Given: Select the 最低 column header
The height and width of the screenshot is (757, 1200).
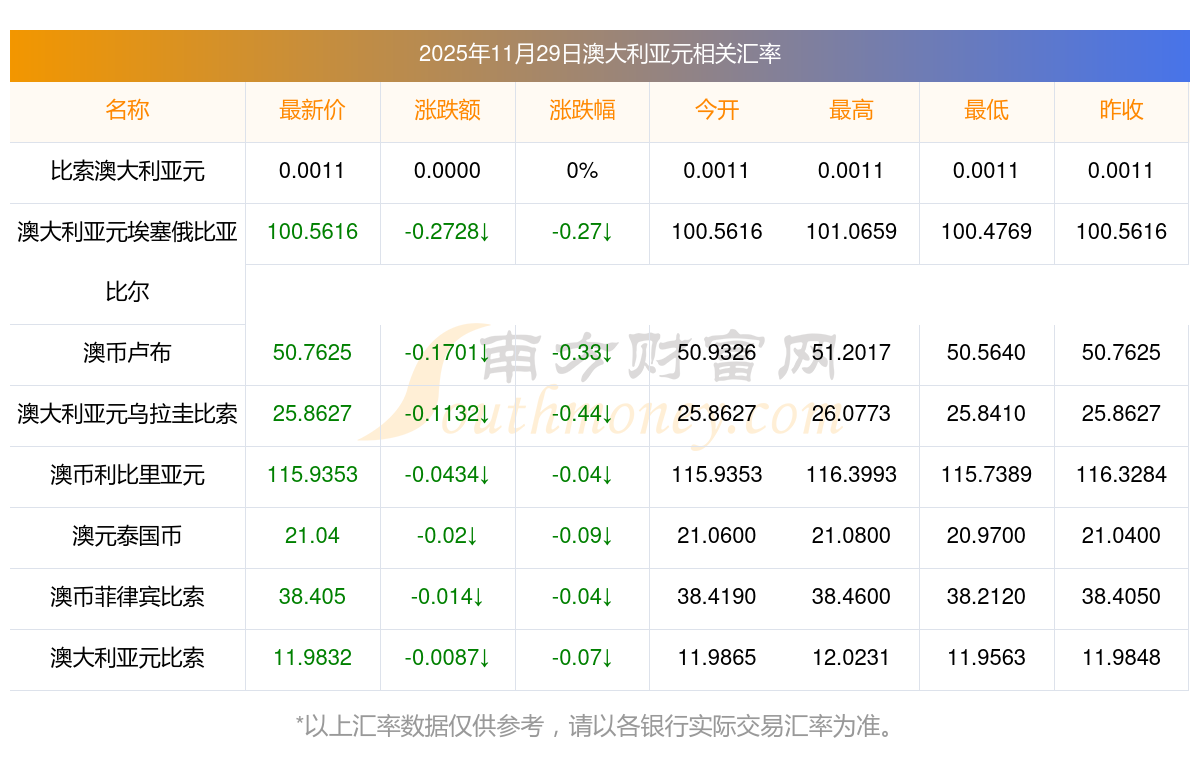Looking at the screenshot, I should pos(986,110).
